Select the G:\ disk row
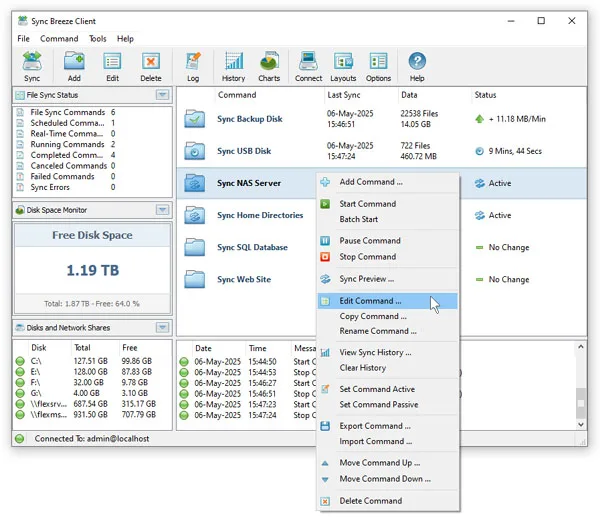 tap(92, 393)
